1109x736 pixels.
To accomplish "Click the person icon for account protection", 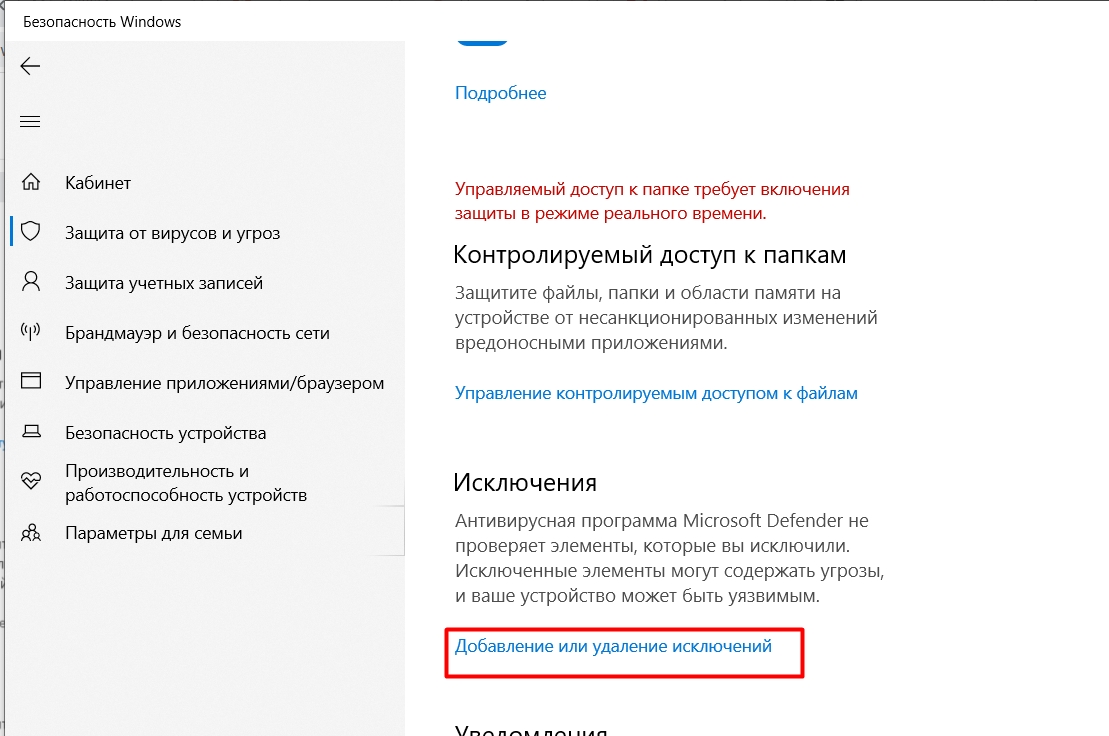I will pyautogui.click(x=30, y=281).
